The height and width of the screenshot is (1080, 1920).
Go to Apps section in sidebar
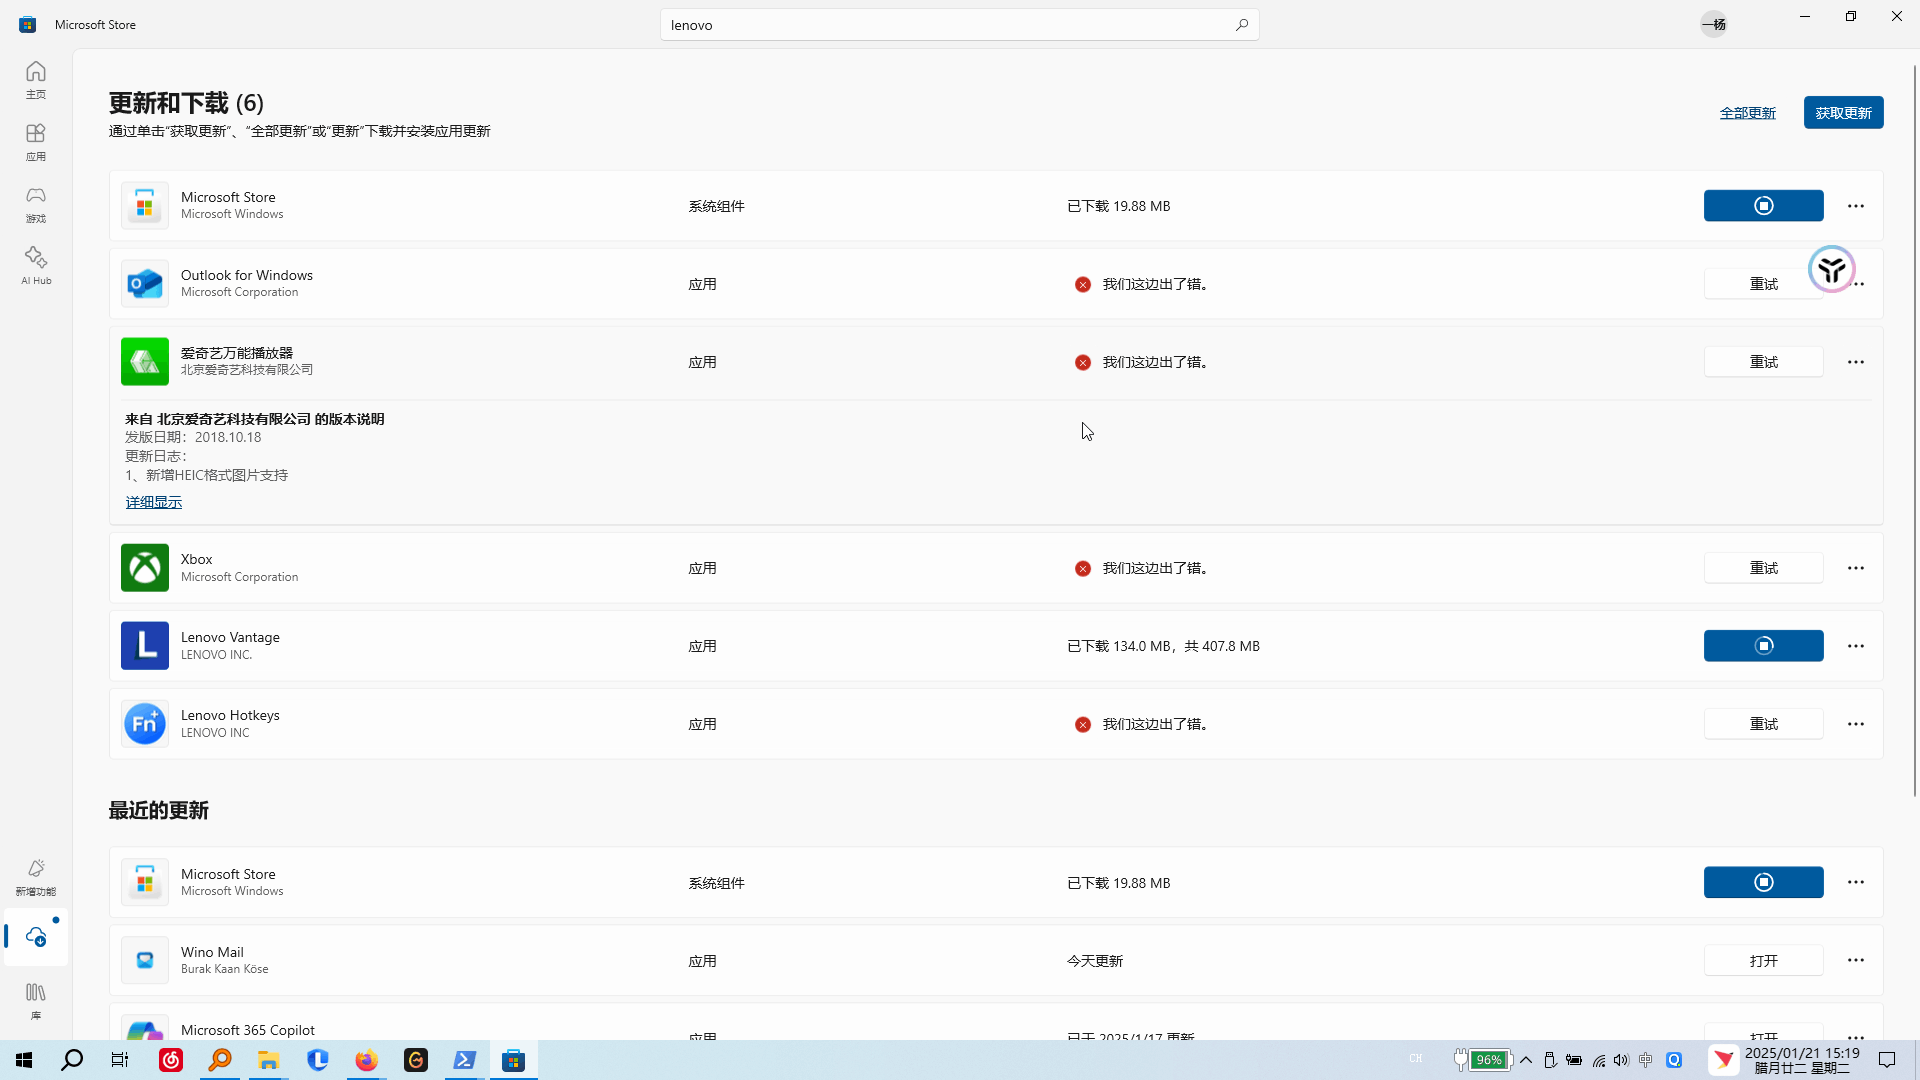(x=36, y=141)
